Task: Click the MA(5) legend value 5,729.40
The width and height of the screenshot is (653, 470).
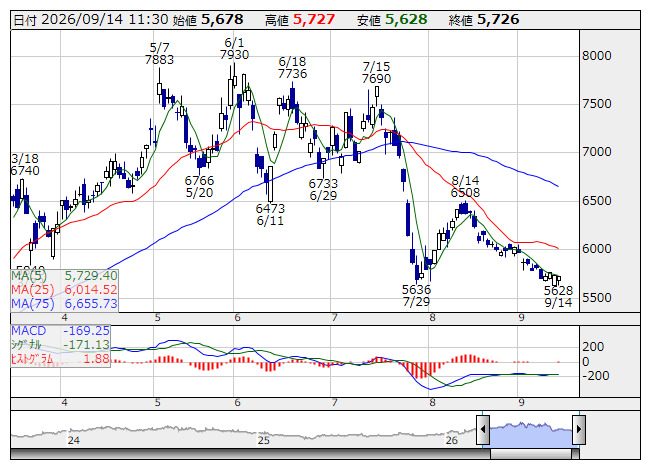Action: point(91,276)
